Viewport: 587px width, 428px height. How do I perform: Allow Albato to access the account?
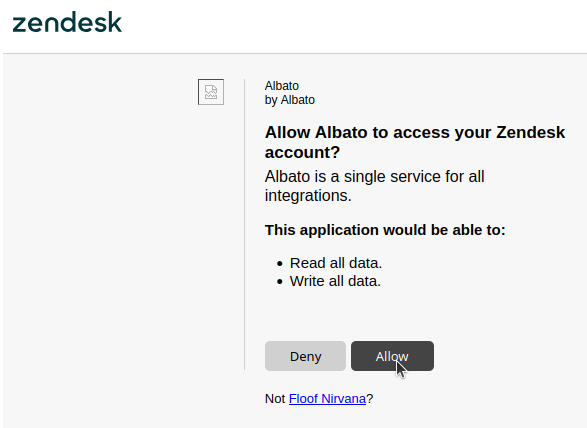coord(392,356)
